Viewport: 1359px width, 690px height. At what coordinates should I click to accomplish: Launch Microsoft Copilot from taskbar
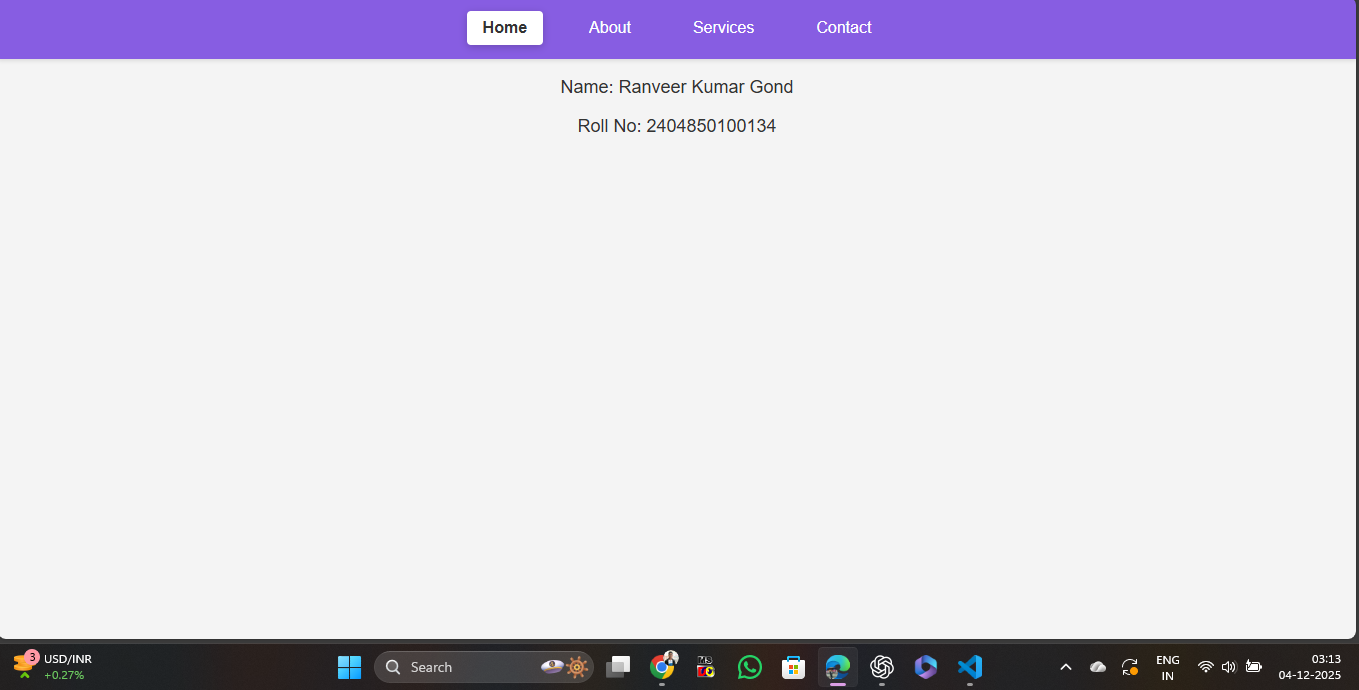[926, 667]
